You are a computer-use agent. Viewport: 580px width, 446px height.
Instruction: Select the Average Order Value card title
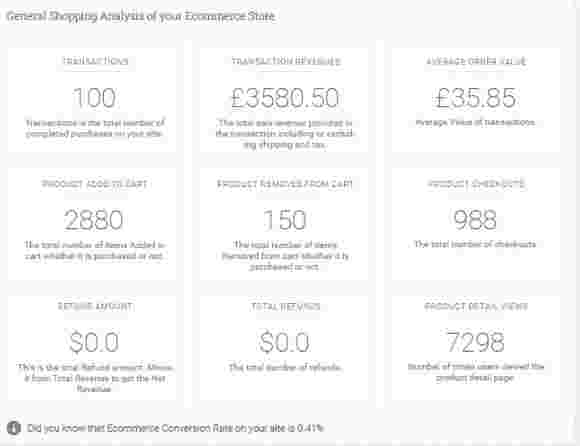coord(476,61)
